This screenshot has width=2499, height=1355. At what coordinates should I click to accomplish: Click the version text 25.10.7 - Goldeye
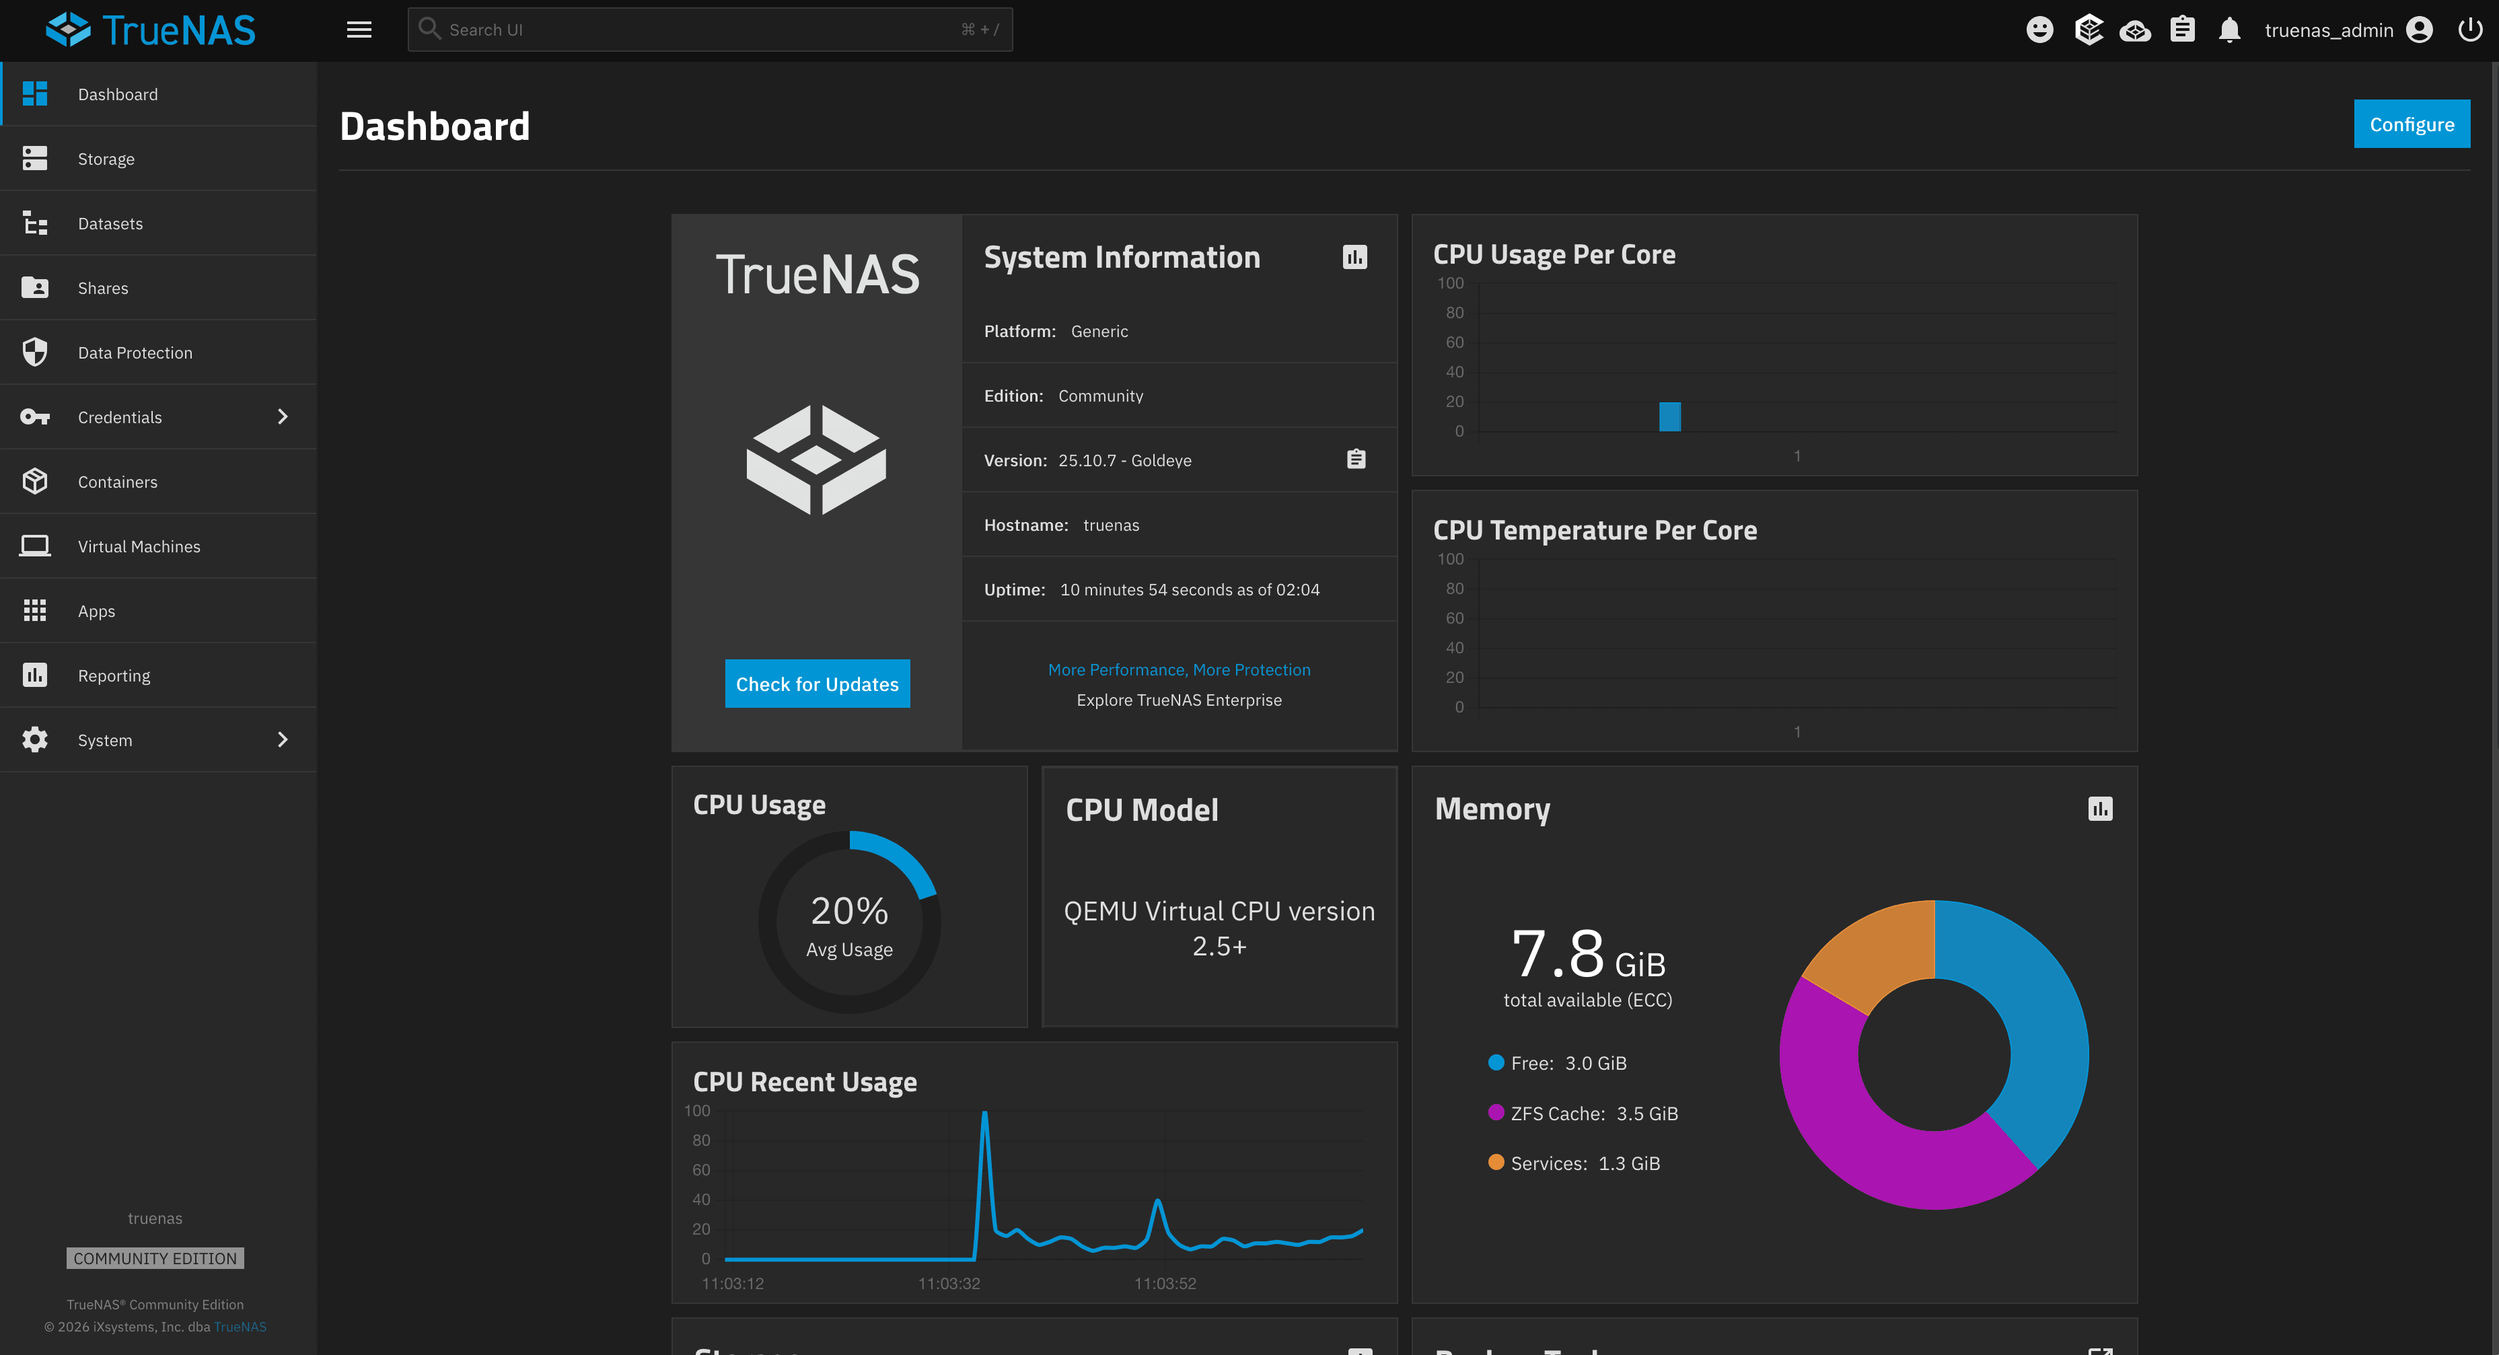tap(1125, 461)
